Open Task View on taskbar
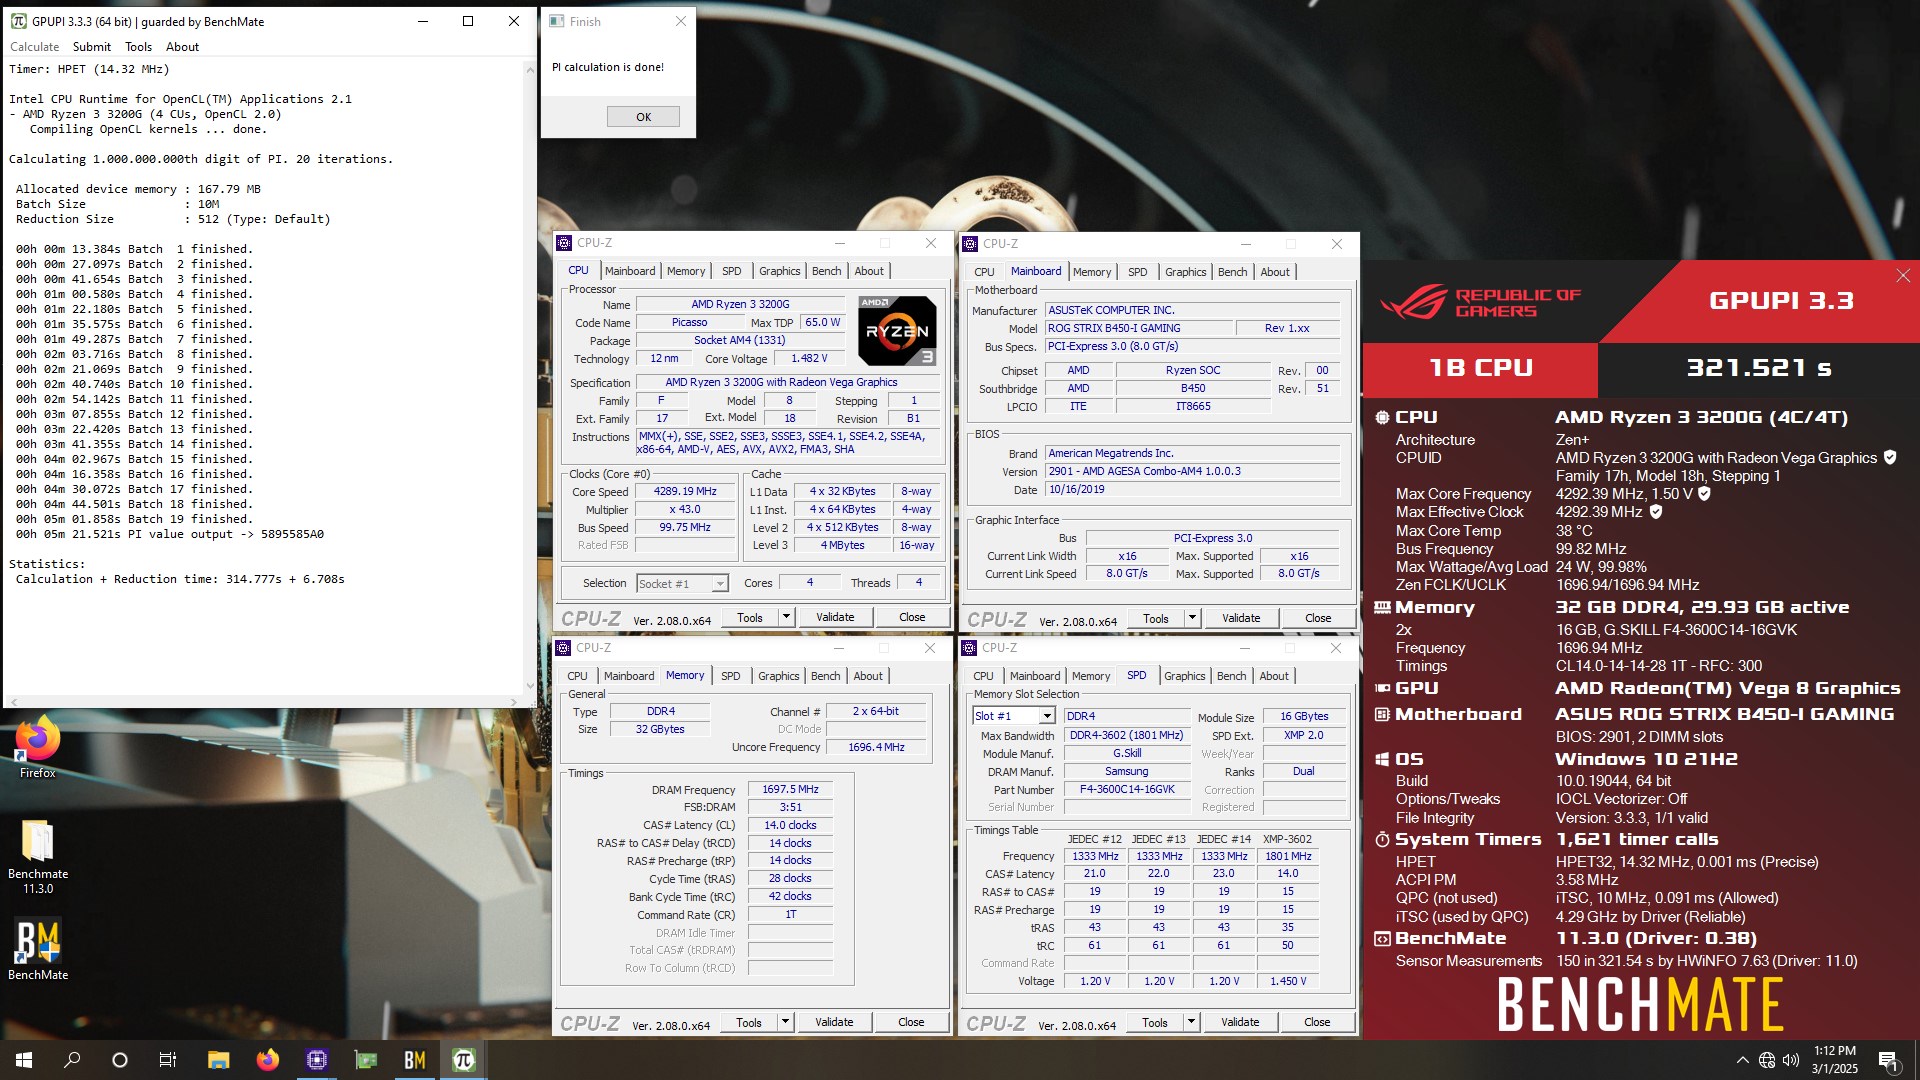 (x=168, y=1060)
